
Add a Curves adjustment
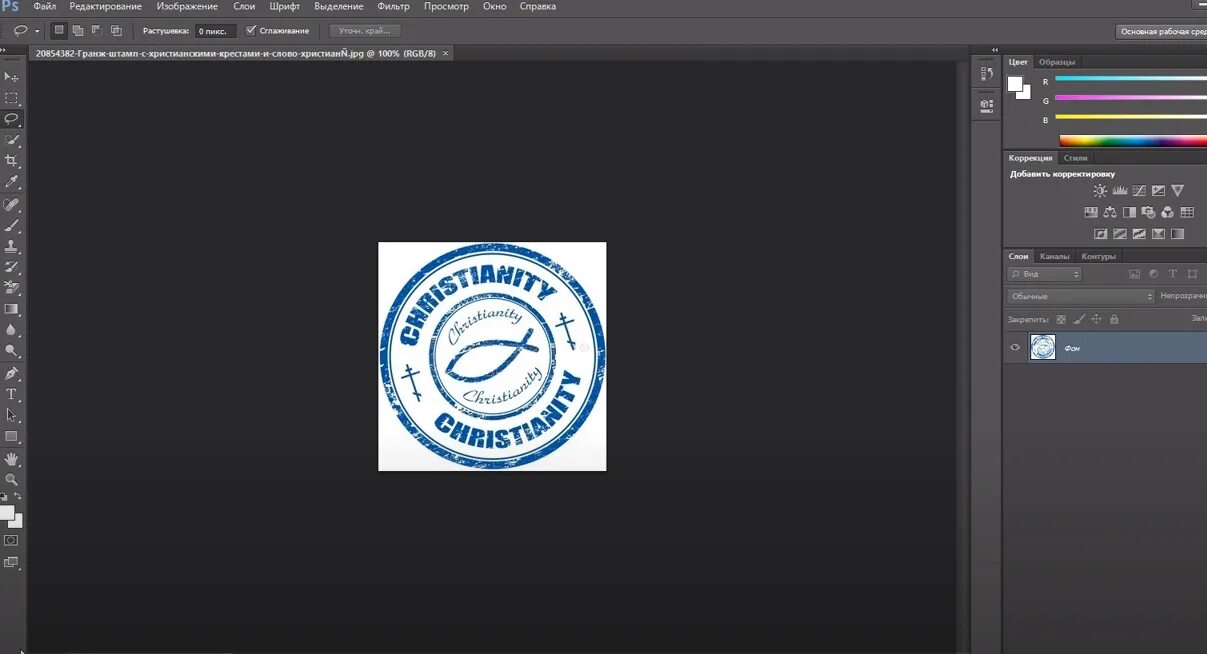point(1139,191)
